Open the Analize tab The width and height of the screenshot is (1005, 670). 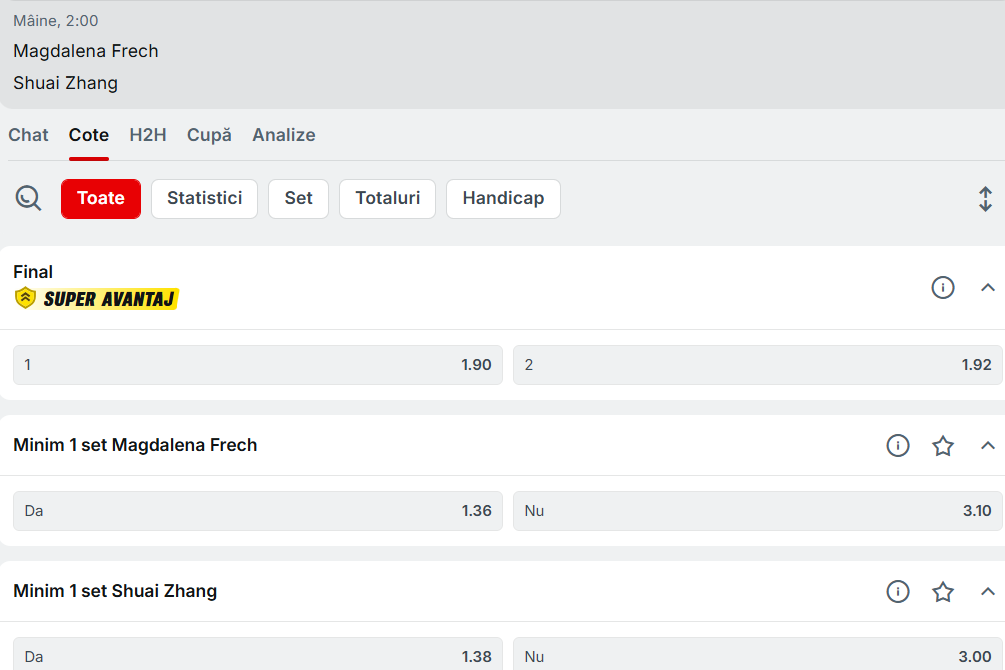[x=284, y=135]
